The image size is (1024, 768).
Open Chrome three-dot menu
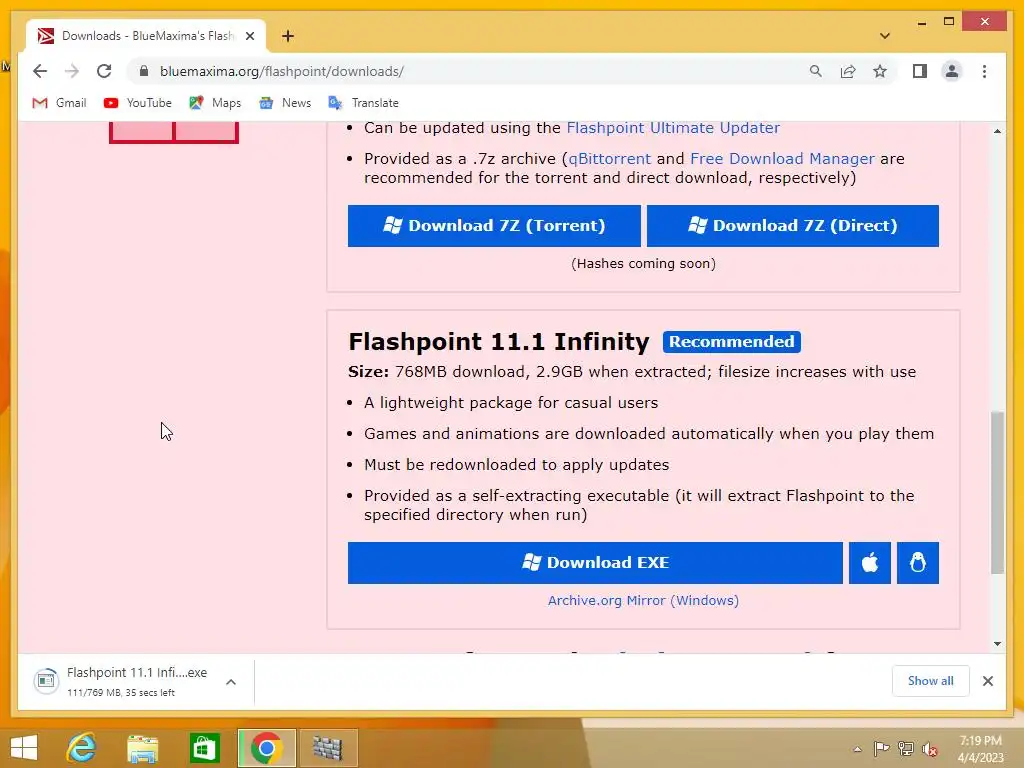[984, 71]
